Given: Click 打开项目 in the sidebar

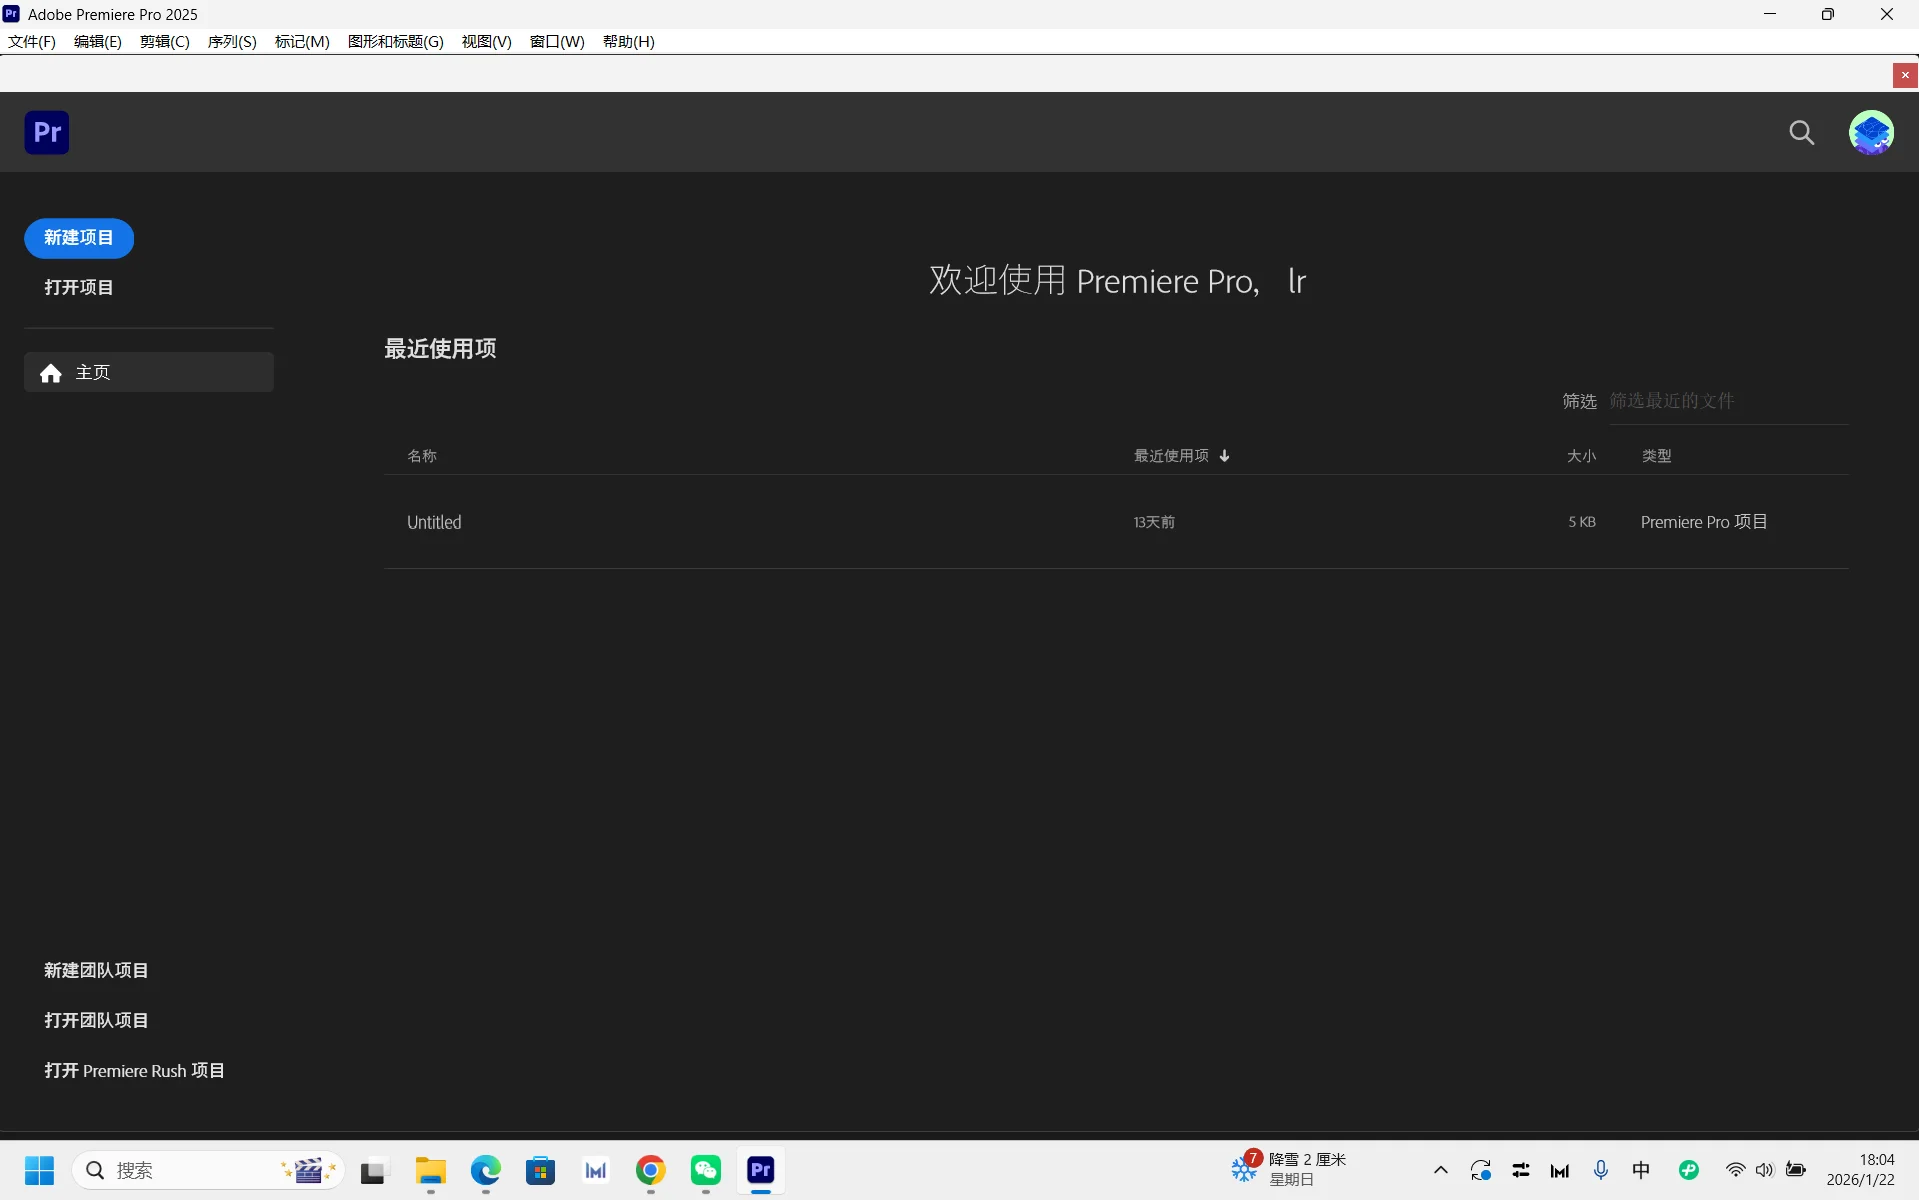Looking at the screenshot, I should pos(79,288).
